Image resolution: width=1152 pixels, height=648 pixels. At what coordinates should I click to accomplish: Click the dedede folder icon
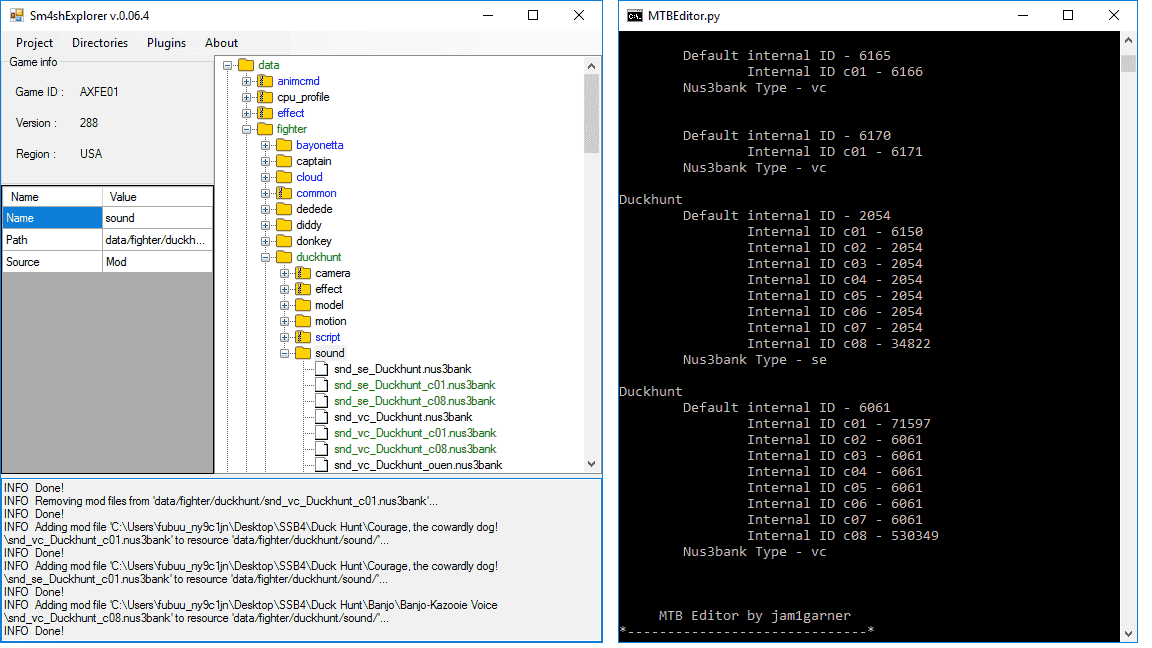(284, 209)
